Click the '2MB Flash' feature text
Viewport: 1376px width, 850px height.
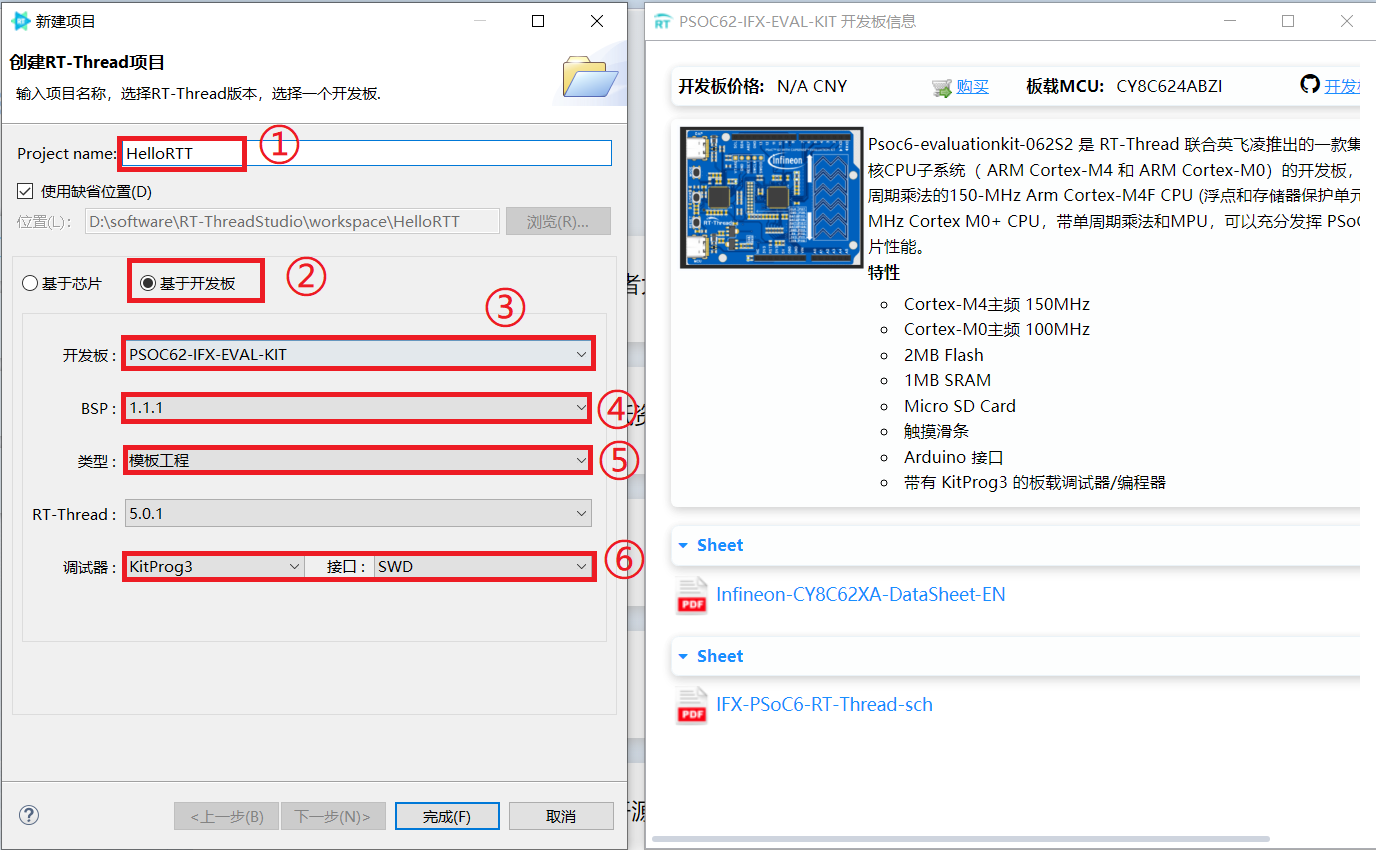pyautogui.click(x=944, y=355)
